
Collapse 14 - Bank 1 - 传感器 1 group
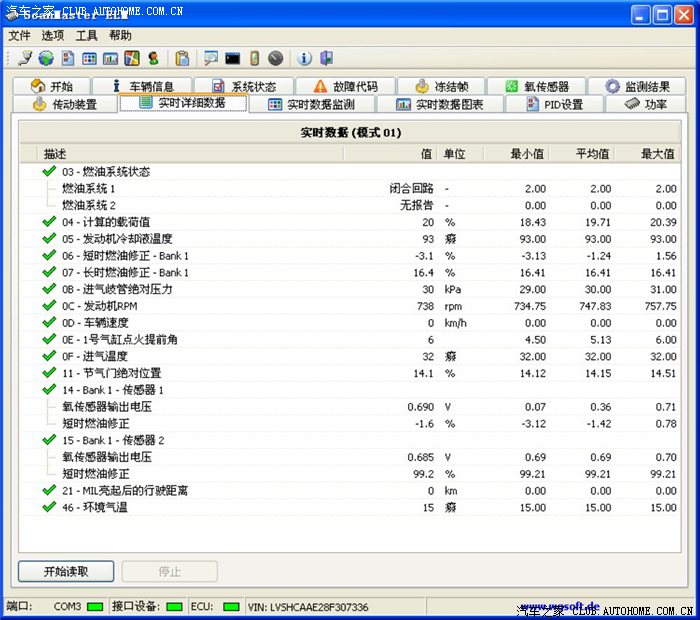(x=49, y=390)
